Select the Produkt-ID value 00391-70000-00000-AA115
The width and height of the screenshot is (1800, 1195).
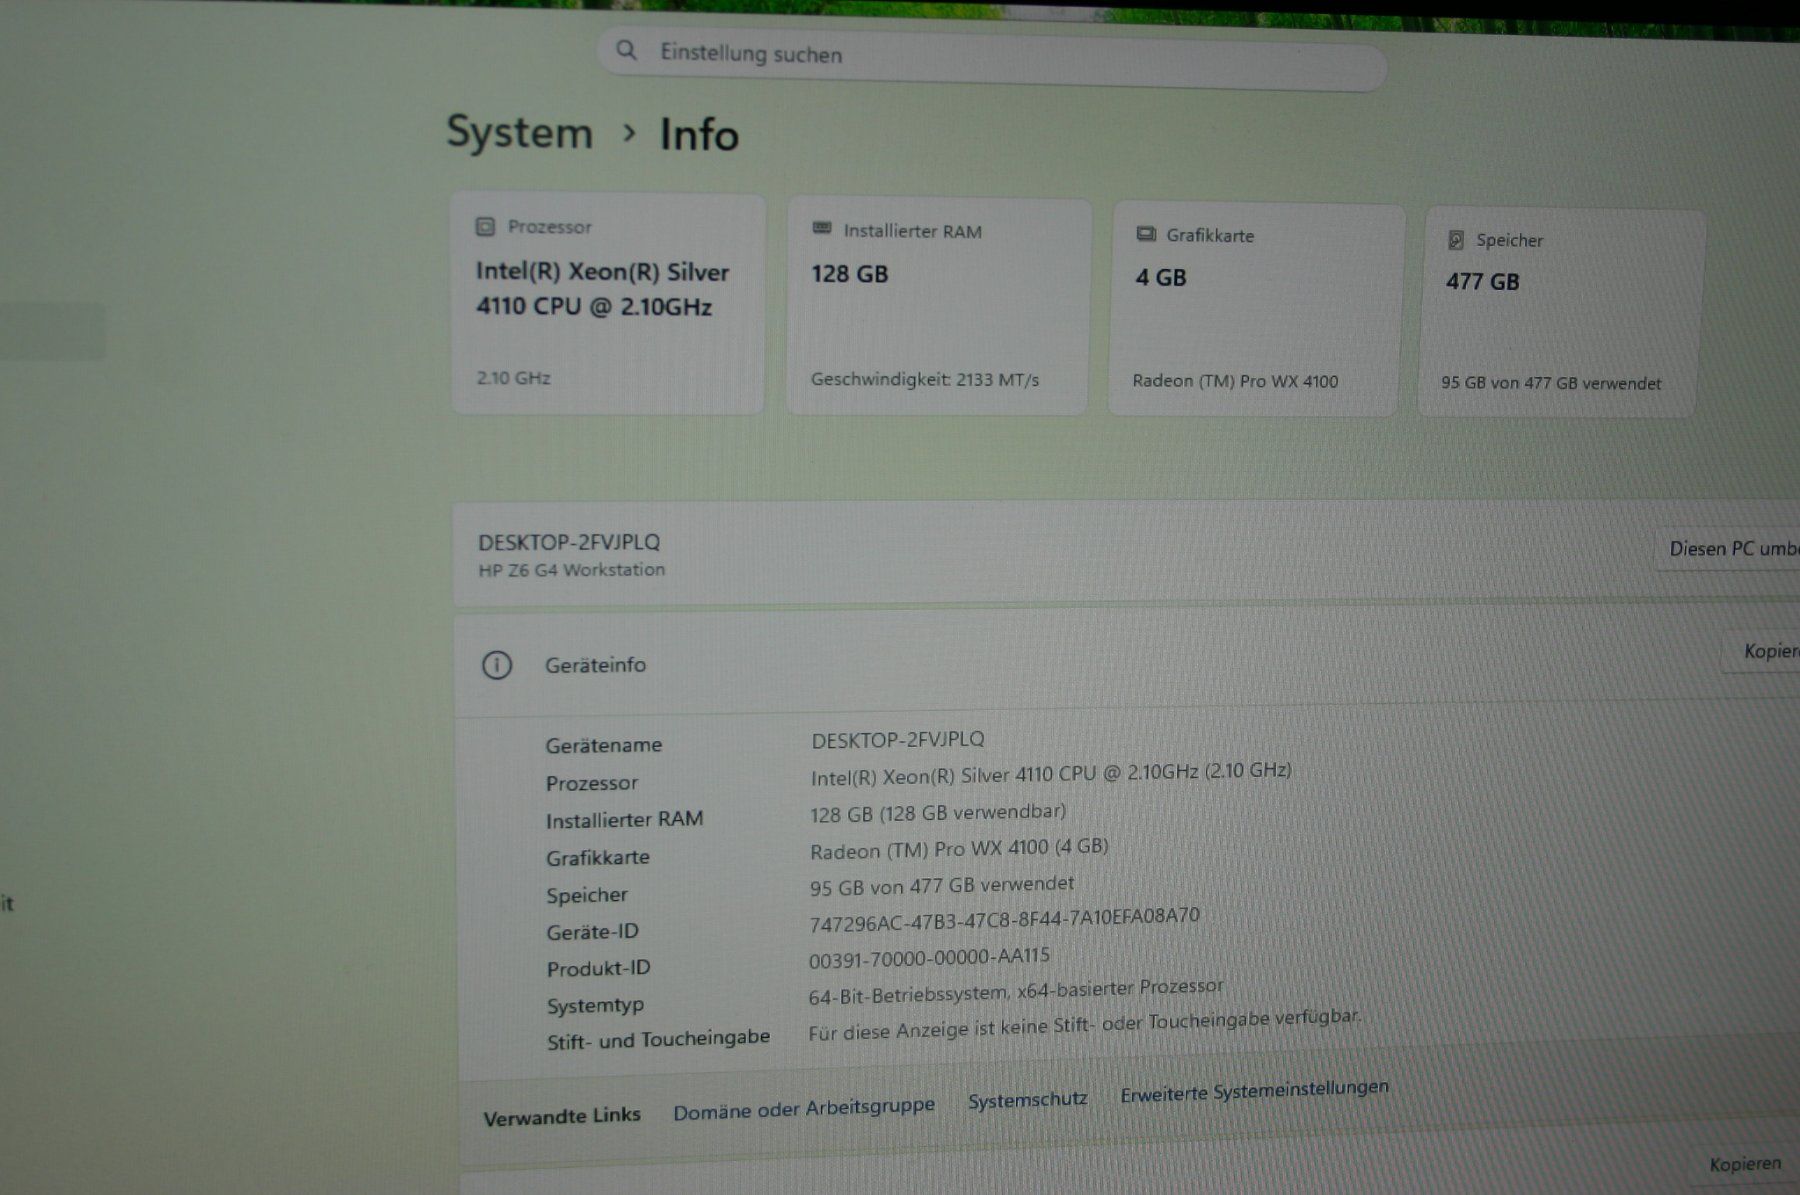pos(929,958)
